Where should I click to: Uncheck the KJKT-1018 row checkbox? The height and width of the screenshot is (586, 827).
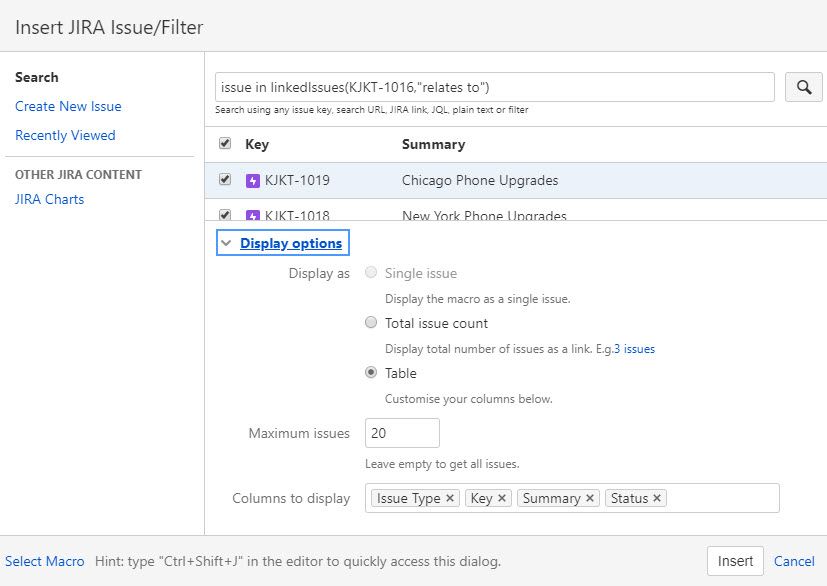(225, 215)
